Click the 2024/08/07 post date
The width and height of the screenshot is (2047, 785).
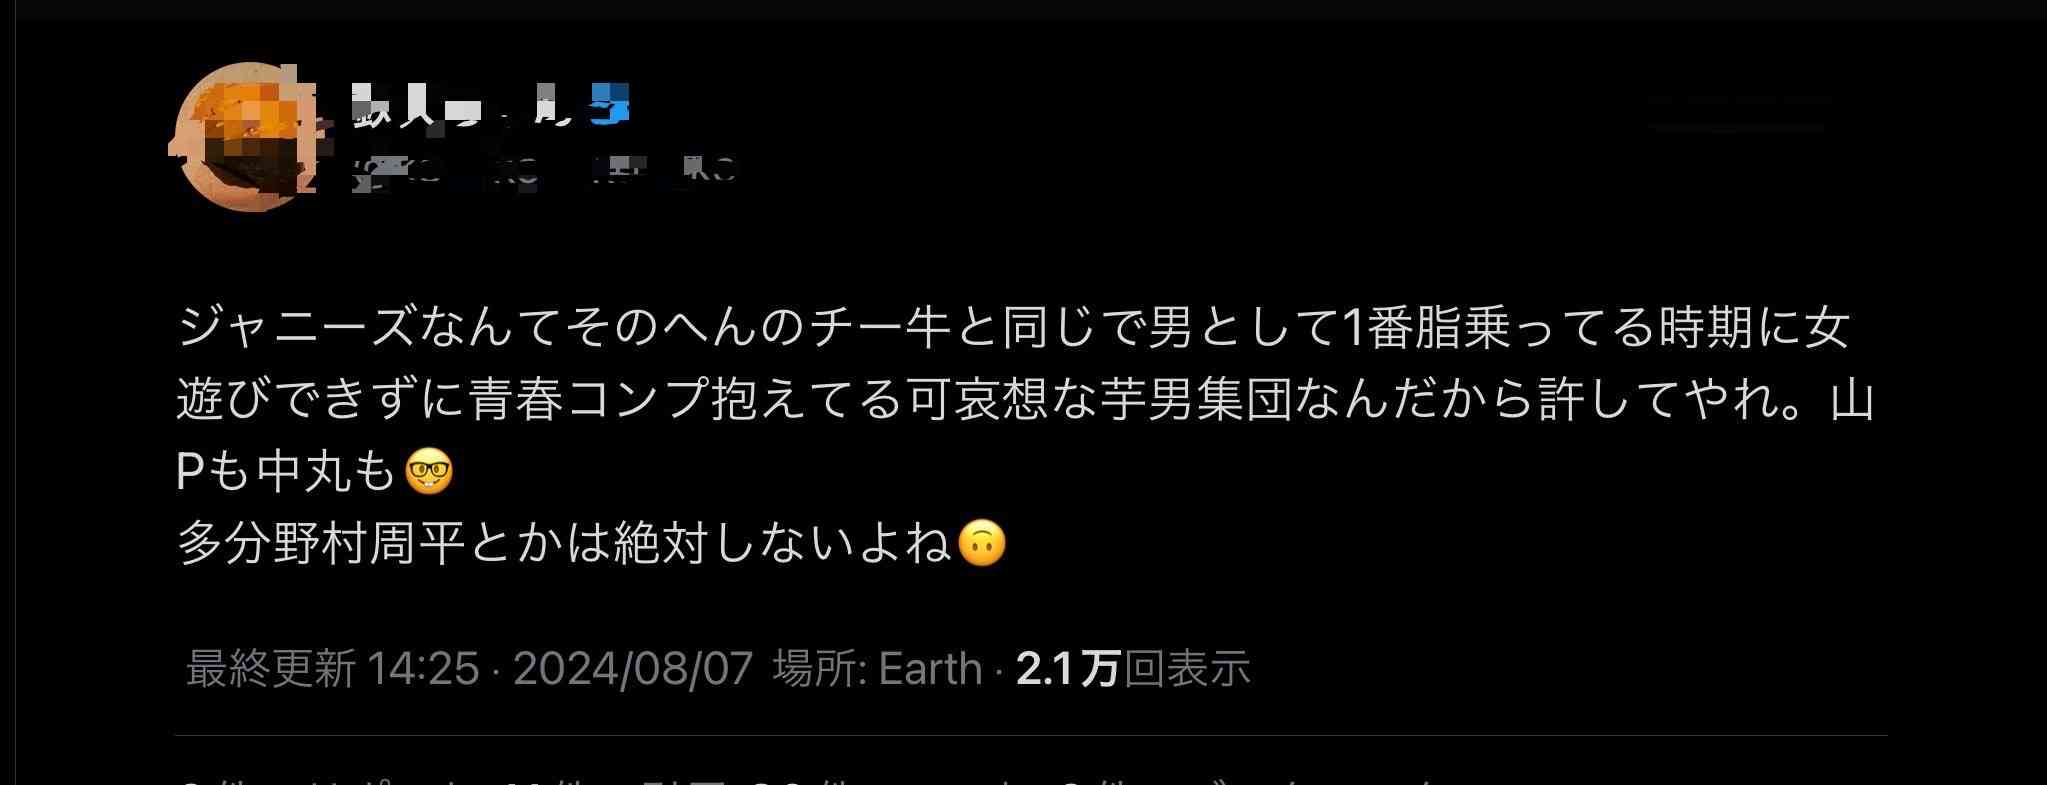633,668
